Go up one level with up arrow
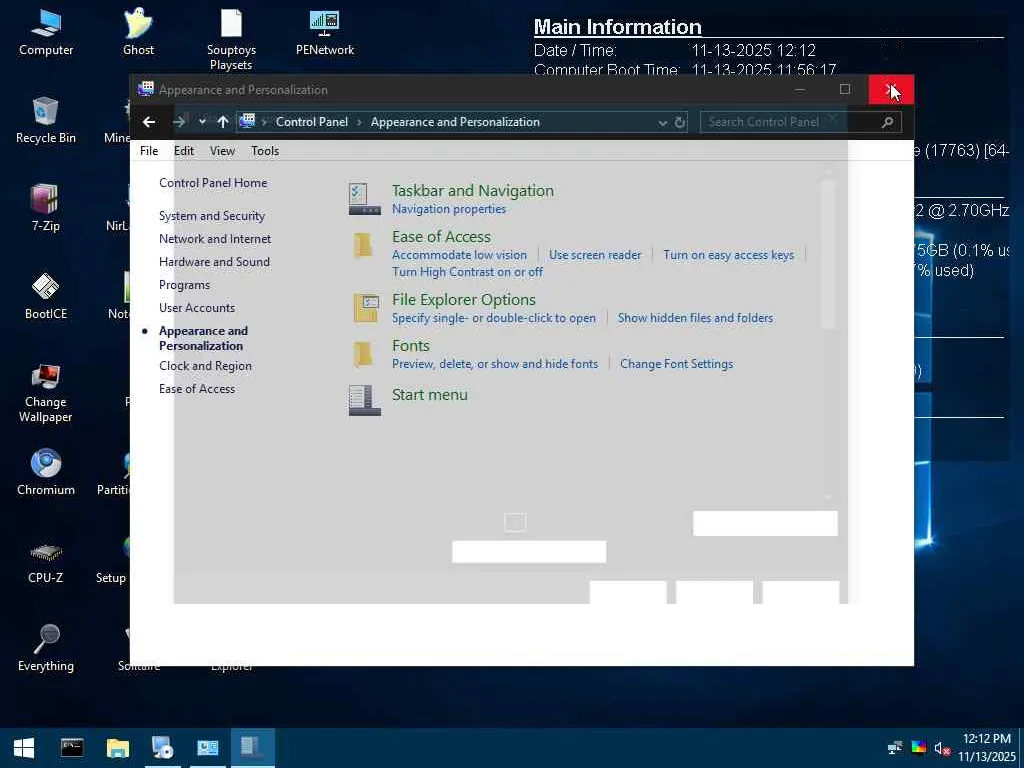 (x=223, y=122)
